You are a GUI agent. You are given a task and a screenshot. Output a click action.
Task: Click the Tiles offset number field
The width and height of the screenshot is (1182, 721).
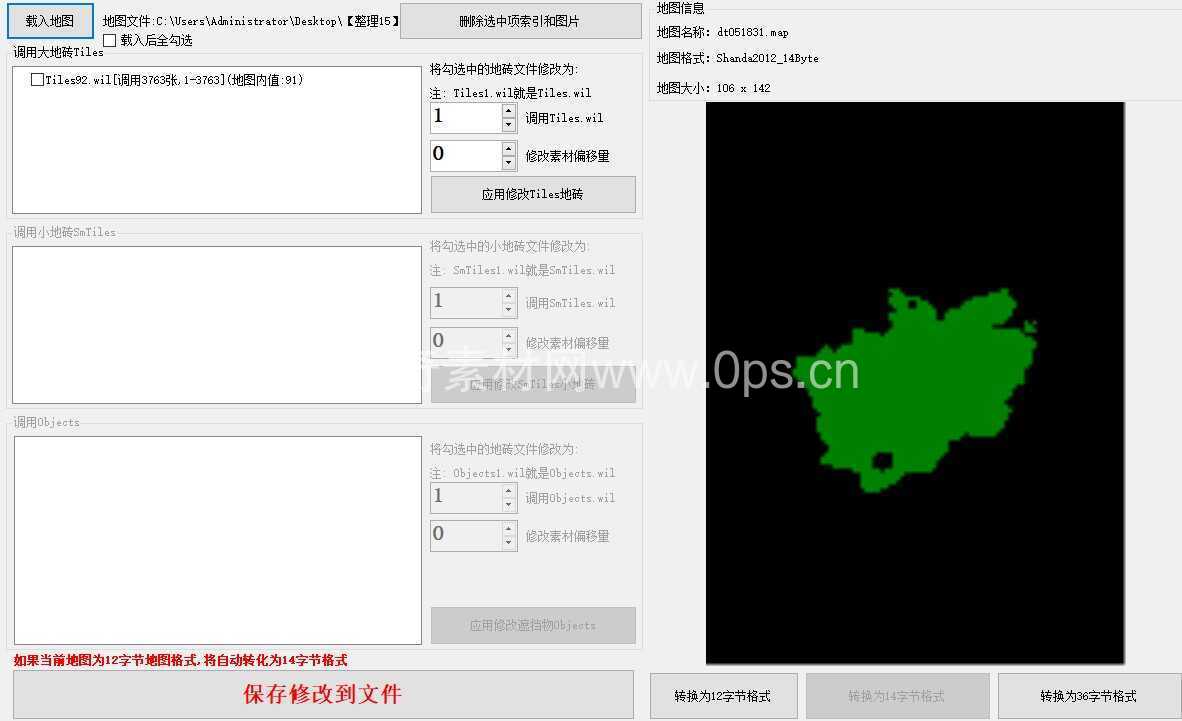click(x=464, y=155)
